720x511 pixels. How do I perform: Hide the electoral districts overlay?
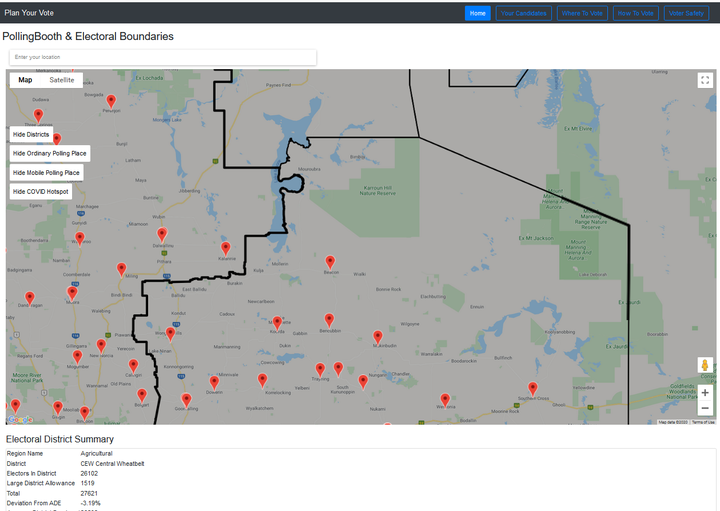tap(31, 134)
